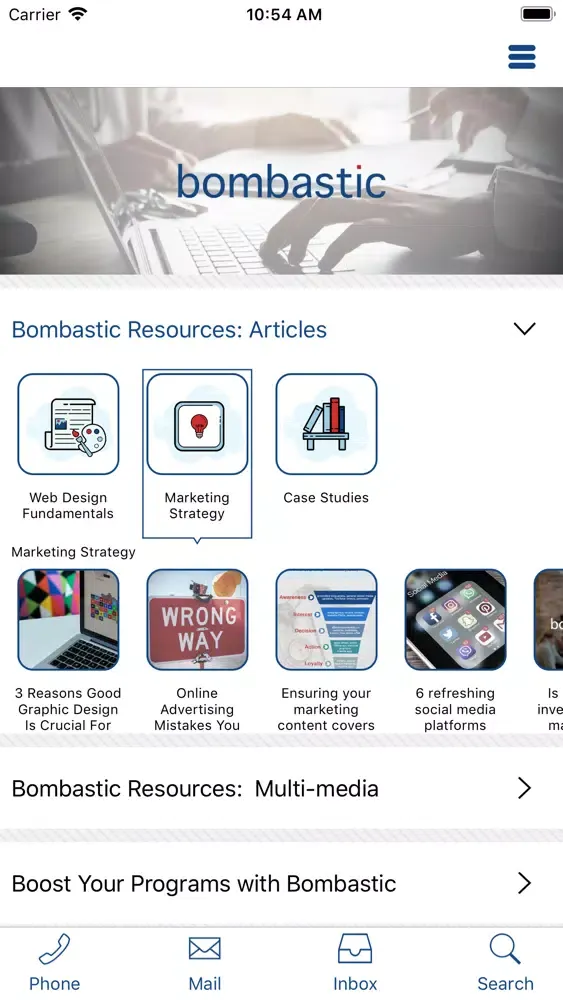Tap the Inbox tray icon
This screenshot has height=1000, width=563.
[355, 949]
